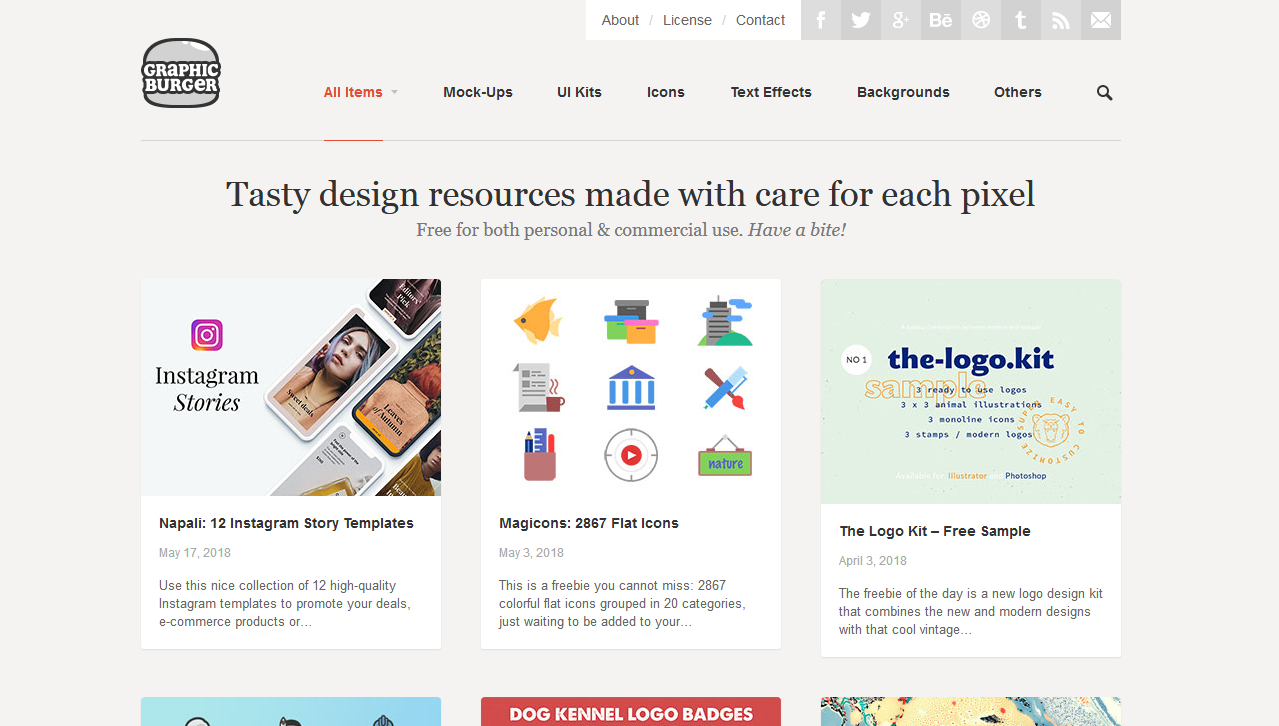
Task: Go to the License page
Action: 687,20
